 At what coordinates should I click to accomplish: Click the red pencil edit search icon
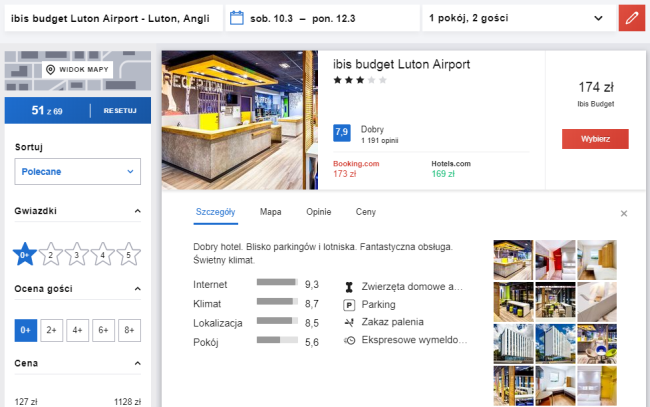pyautogui.click(x=632, y=18)
